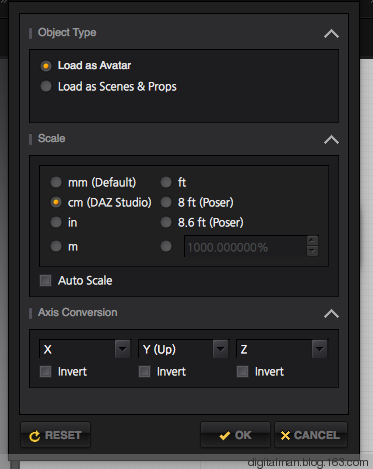The width and height of the screenshot is (373, 469).
Task: Choose 8 ft (Poser) scale
Action: 166,202
